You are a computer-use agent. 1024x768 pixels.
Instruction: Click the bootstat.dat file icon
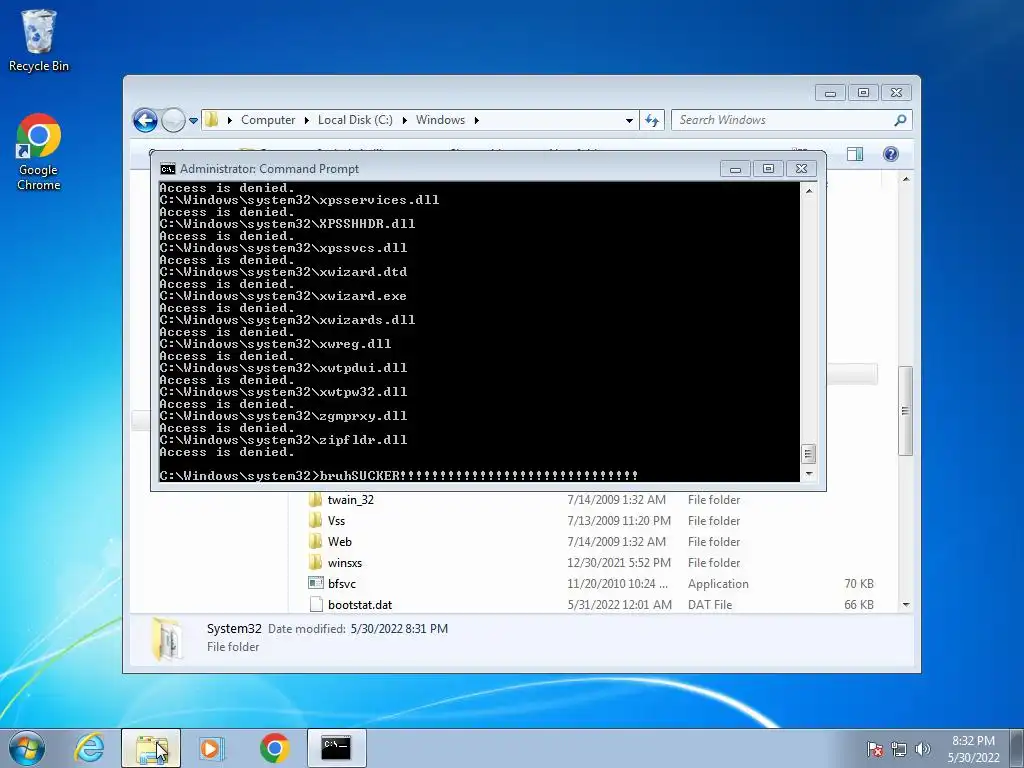(x=316, y=604)
